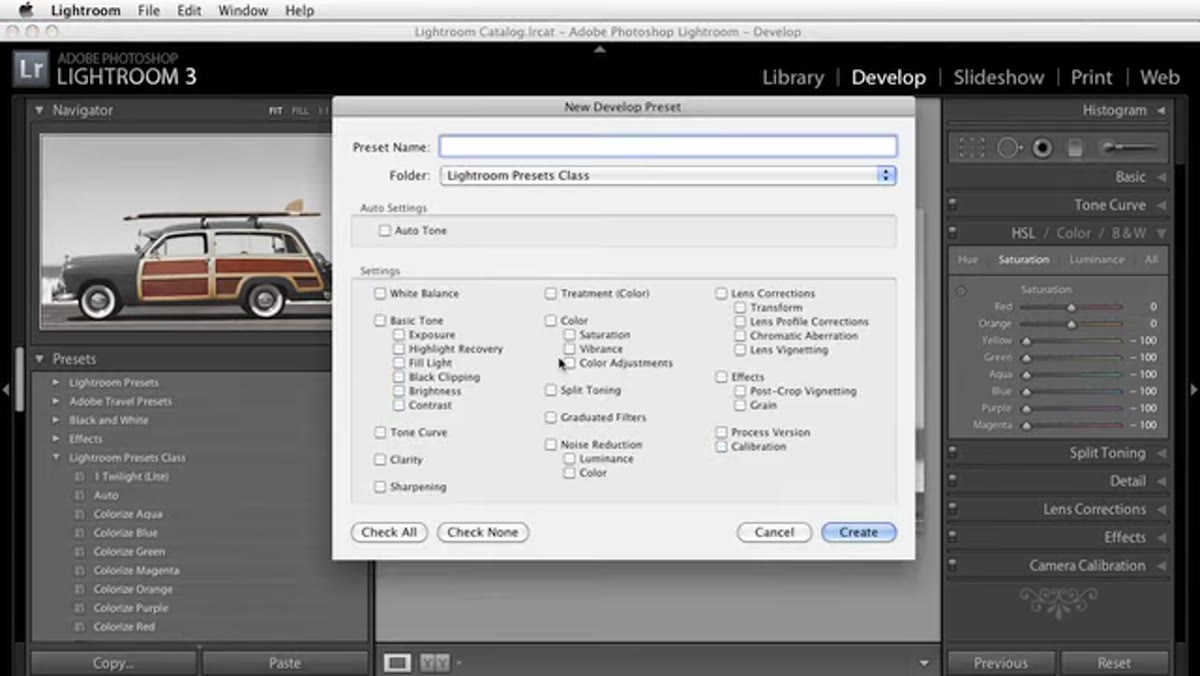Click the Preset Name text field

(668, 147)
